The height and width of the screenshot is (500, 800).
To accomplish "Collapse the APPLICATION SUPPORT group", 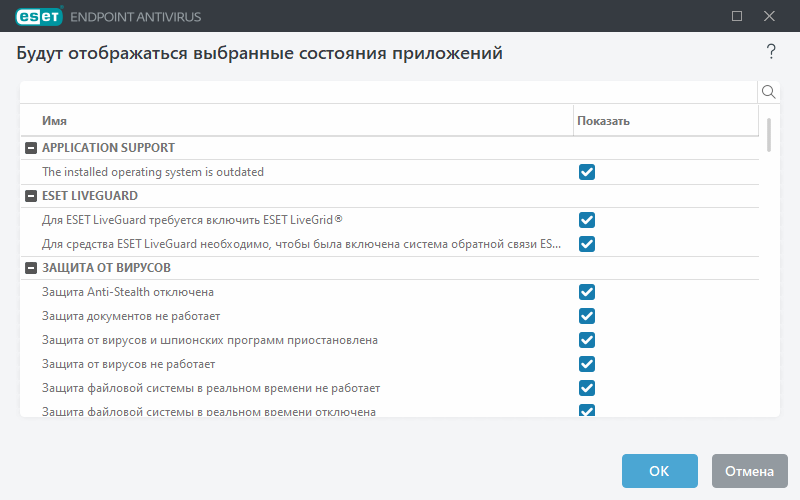I will 31,148.
